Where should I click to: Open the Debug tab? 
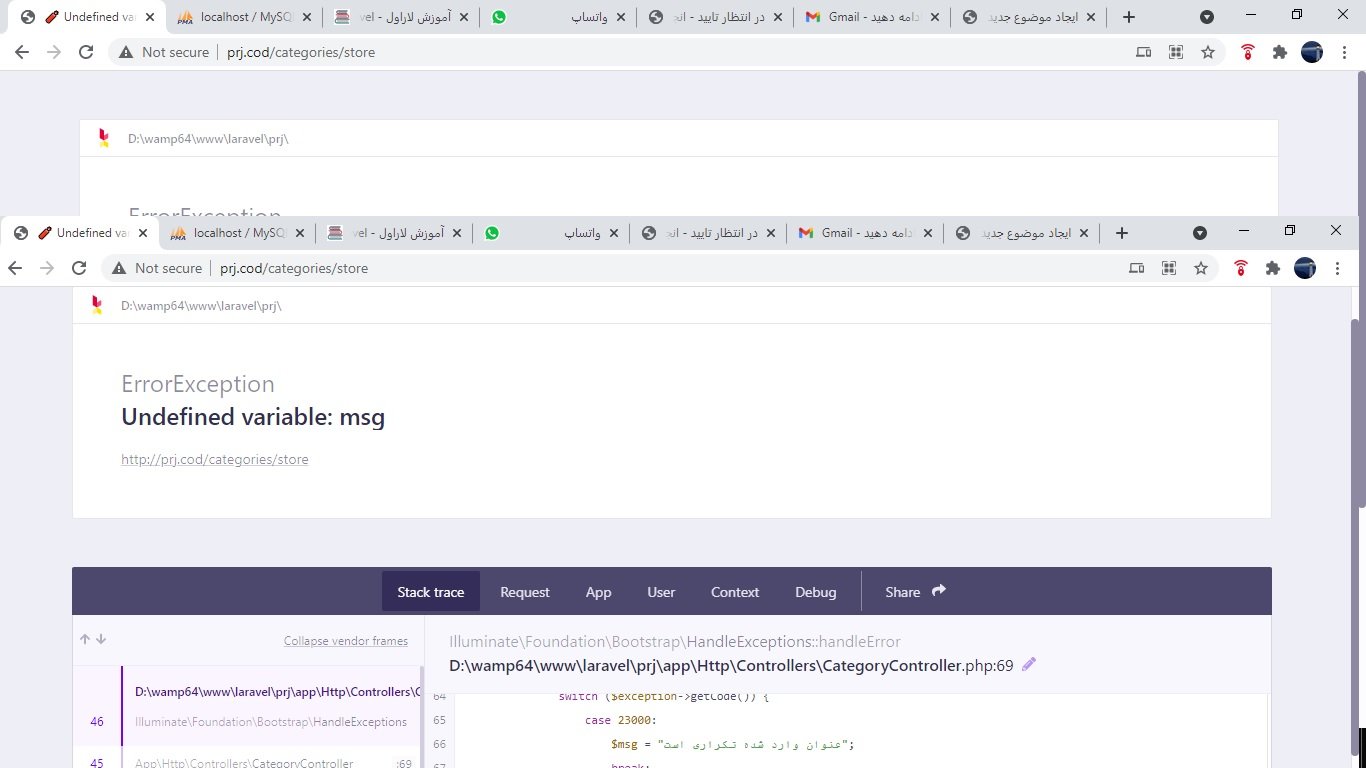(x=816, y=592)
